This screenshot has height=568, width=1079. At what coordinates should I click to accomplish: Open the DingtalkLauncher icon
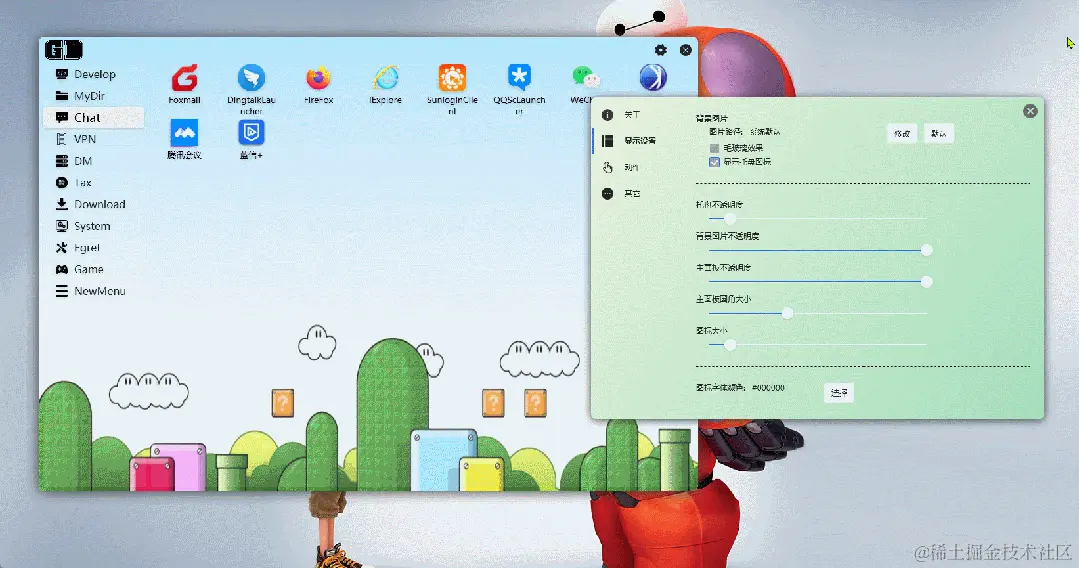(x=251, y=78)
